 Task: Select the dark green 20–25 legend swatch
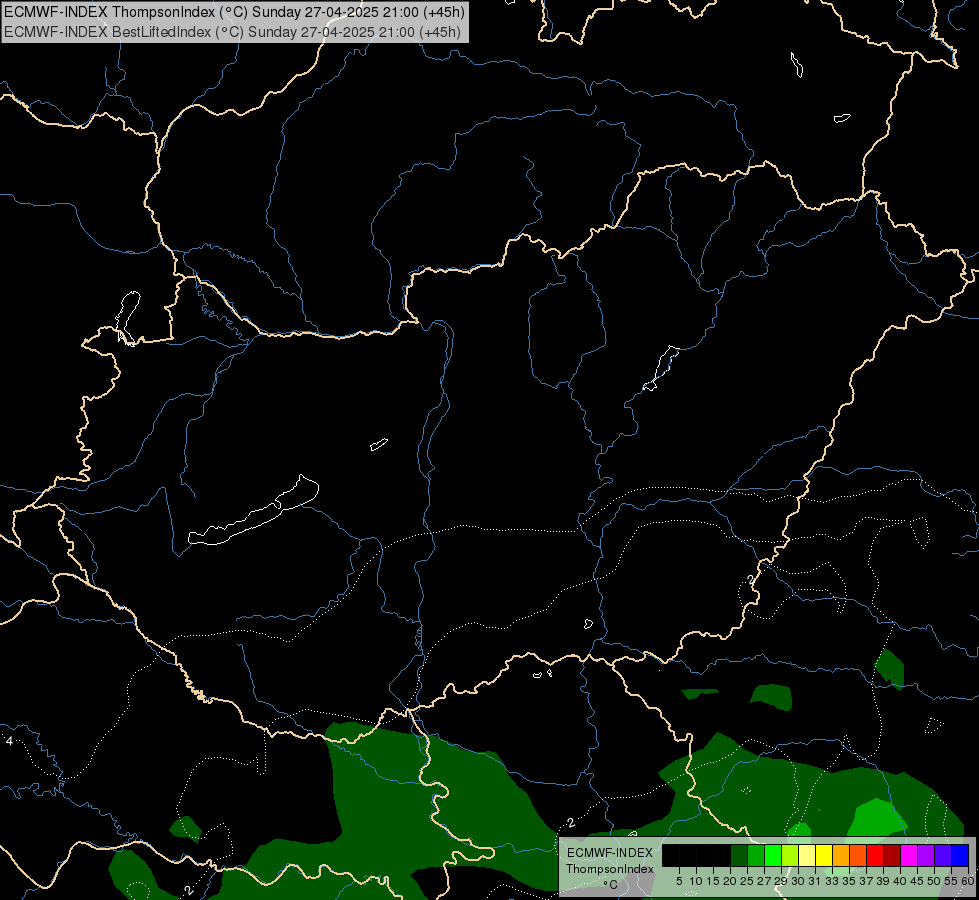pos(739,855)
